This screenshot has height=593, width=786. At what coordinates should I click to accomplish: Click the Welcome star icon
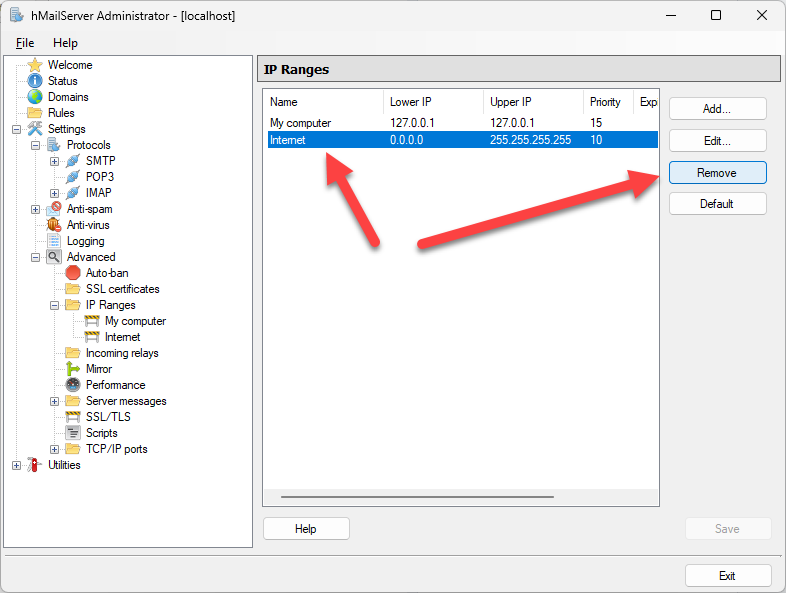click(x=35, y=65)
